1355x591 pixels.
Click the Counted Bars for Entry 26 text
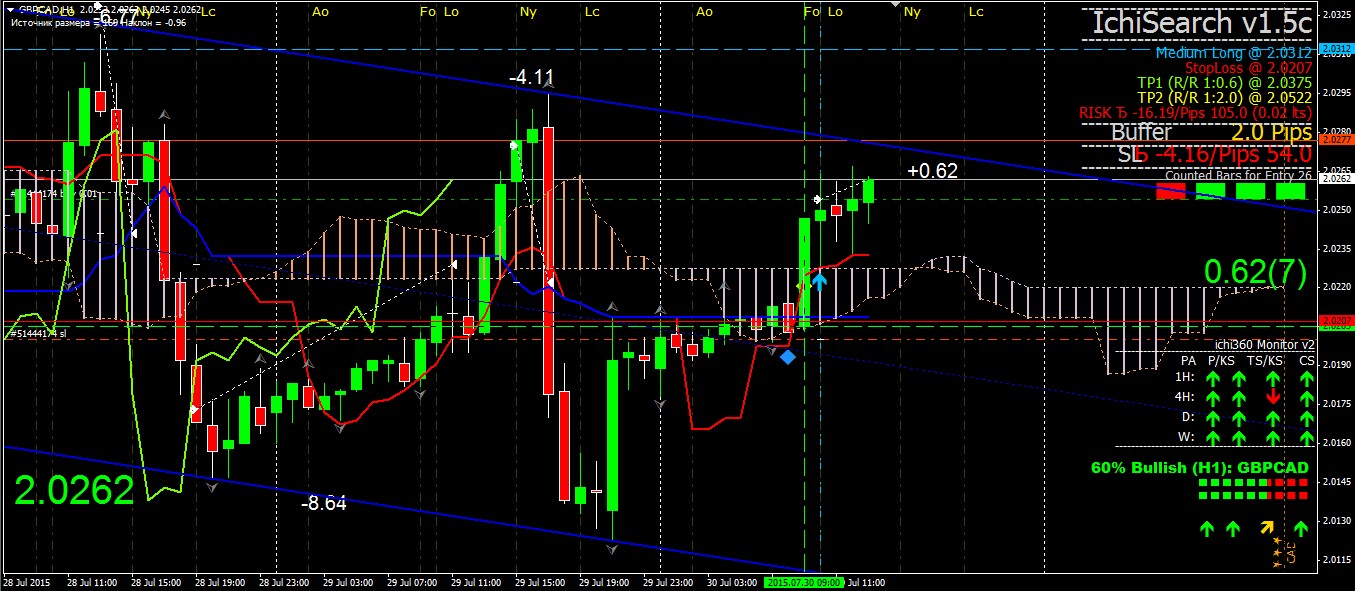click(x=1238, y=175)
